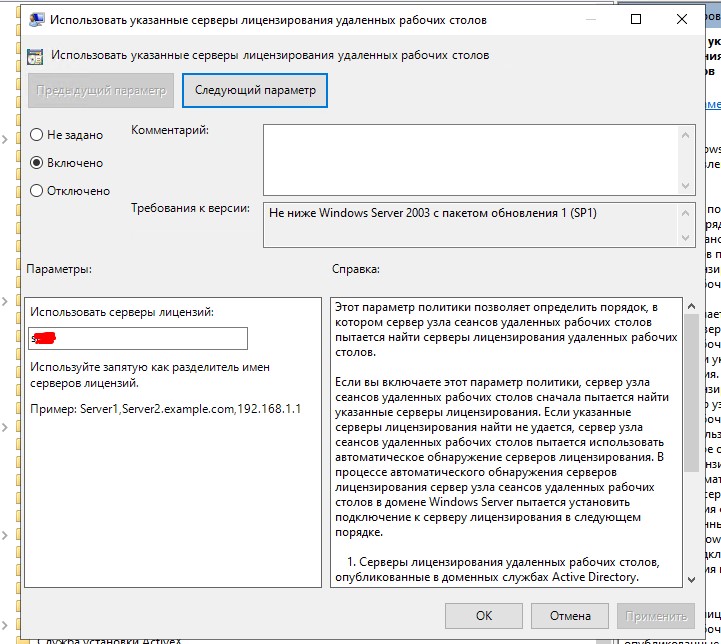Image resolution: width=721 pixels, height=644 pixels.
Task: Click the help paragraph starting 'Этот параметр политики'
Action: (506, 330)
